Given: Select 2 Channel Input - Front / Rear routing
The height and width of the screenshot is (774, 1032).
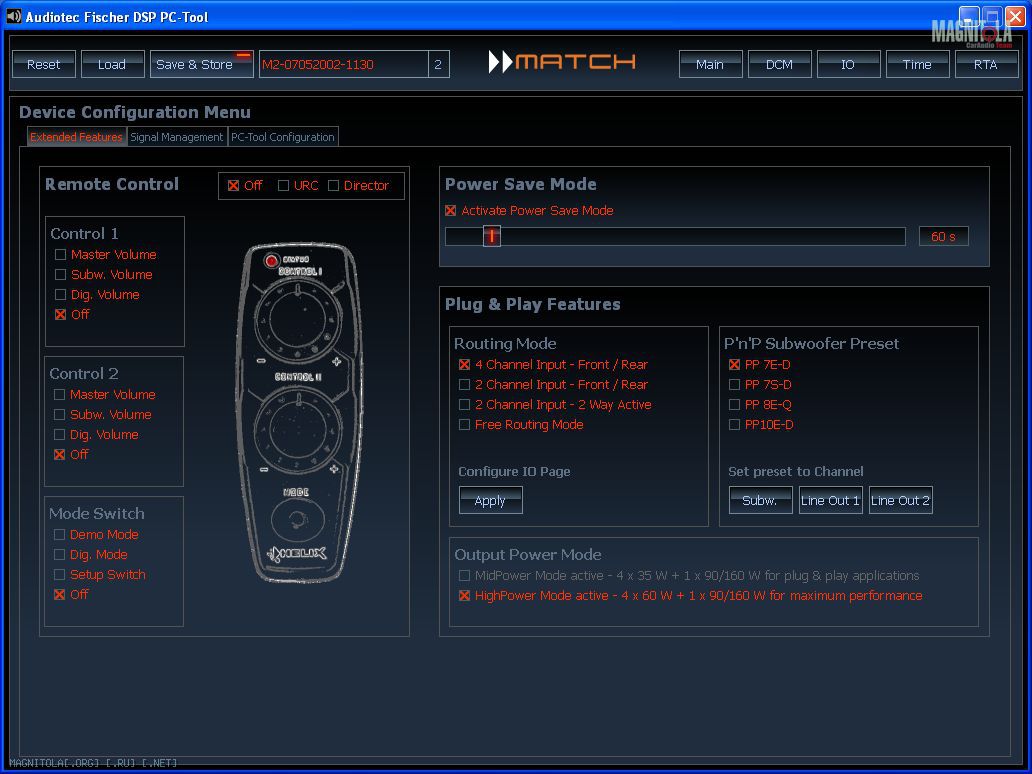Looking at the screenshot, I should [465, 384].
